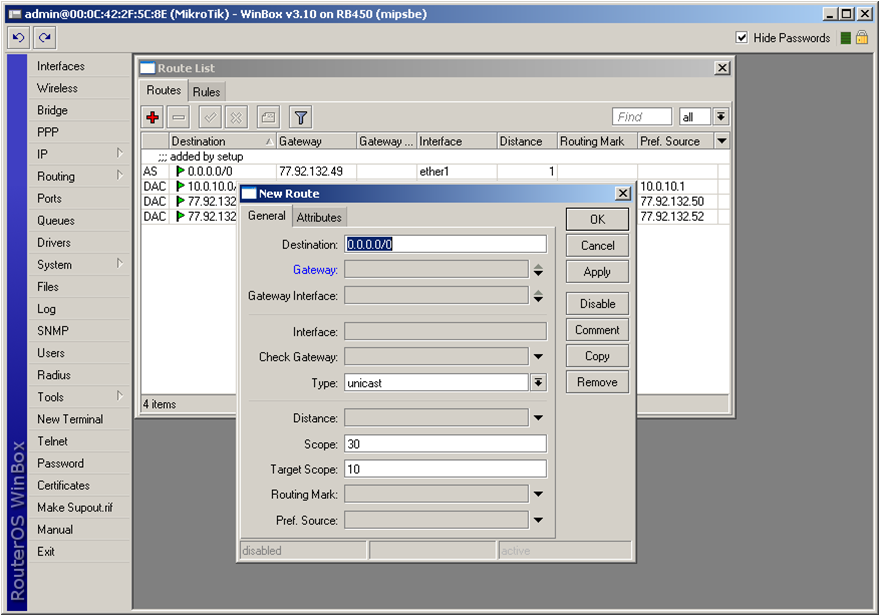Image resolution: width=880 pixels, height=616 pixels.
Task: Click the checkmark Enable route icon
Action: [210, 117]
